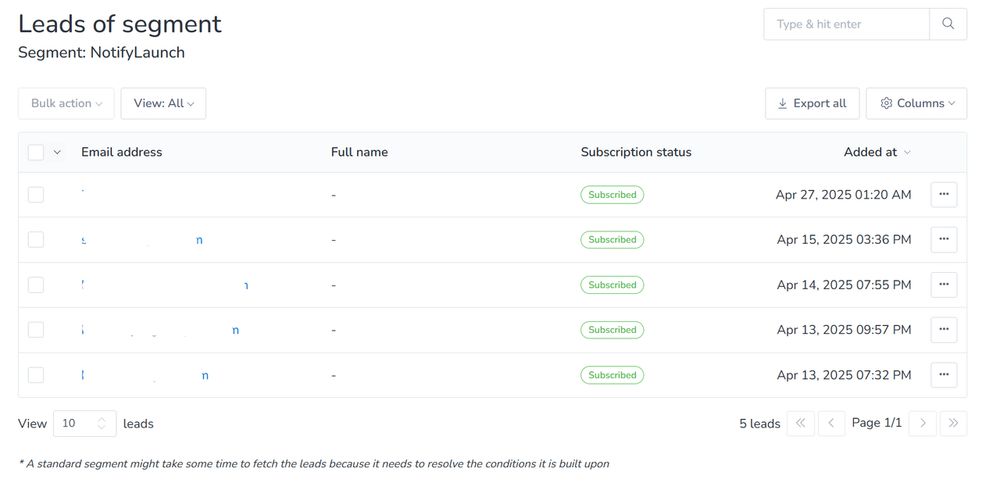This screenshot has width=1000, height=487.
Task: Check the box for the Apr 14 lead
Action: pos(36,285)
